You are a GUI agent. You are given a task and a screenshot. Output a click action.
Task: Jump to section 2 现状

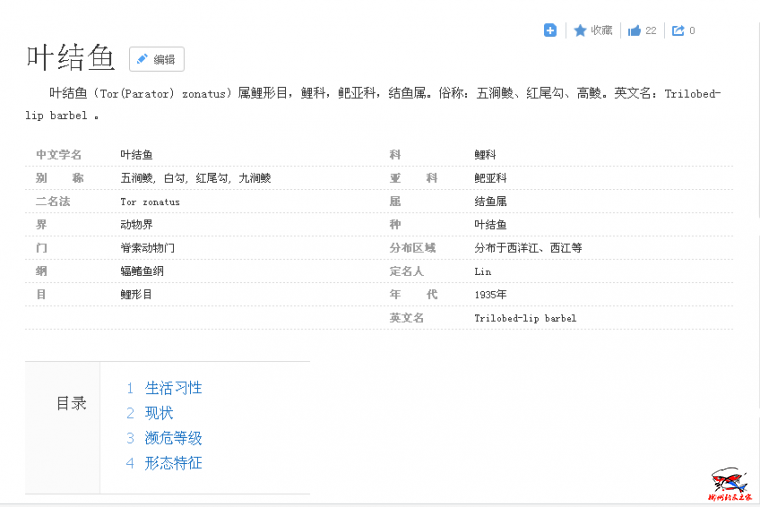point(159,413)
